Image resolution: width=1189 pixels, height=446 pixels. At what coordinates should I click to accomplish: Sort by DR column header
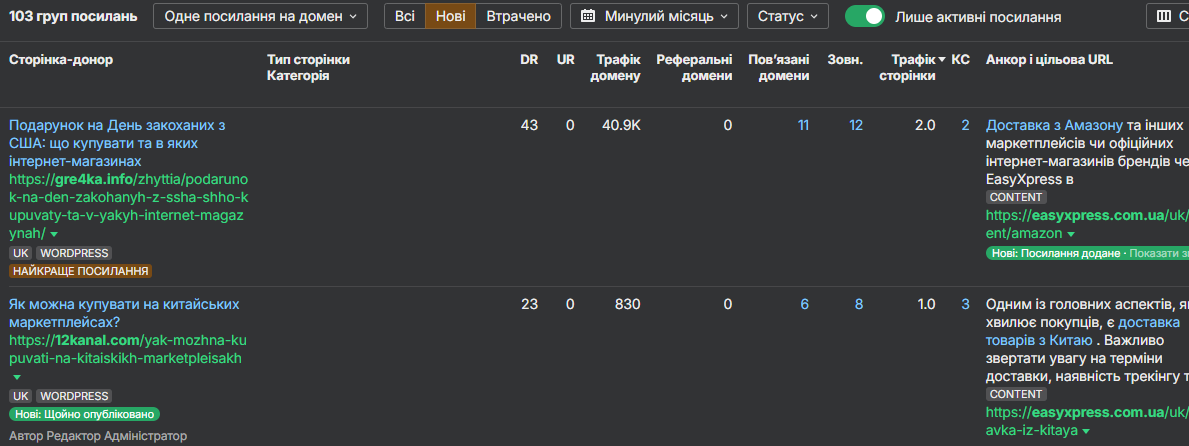[x=529, y=60]
